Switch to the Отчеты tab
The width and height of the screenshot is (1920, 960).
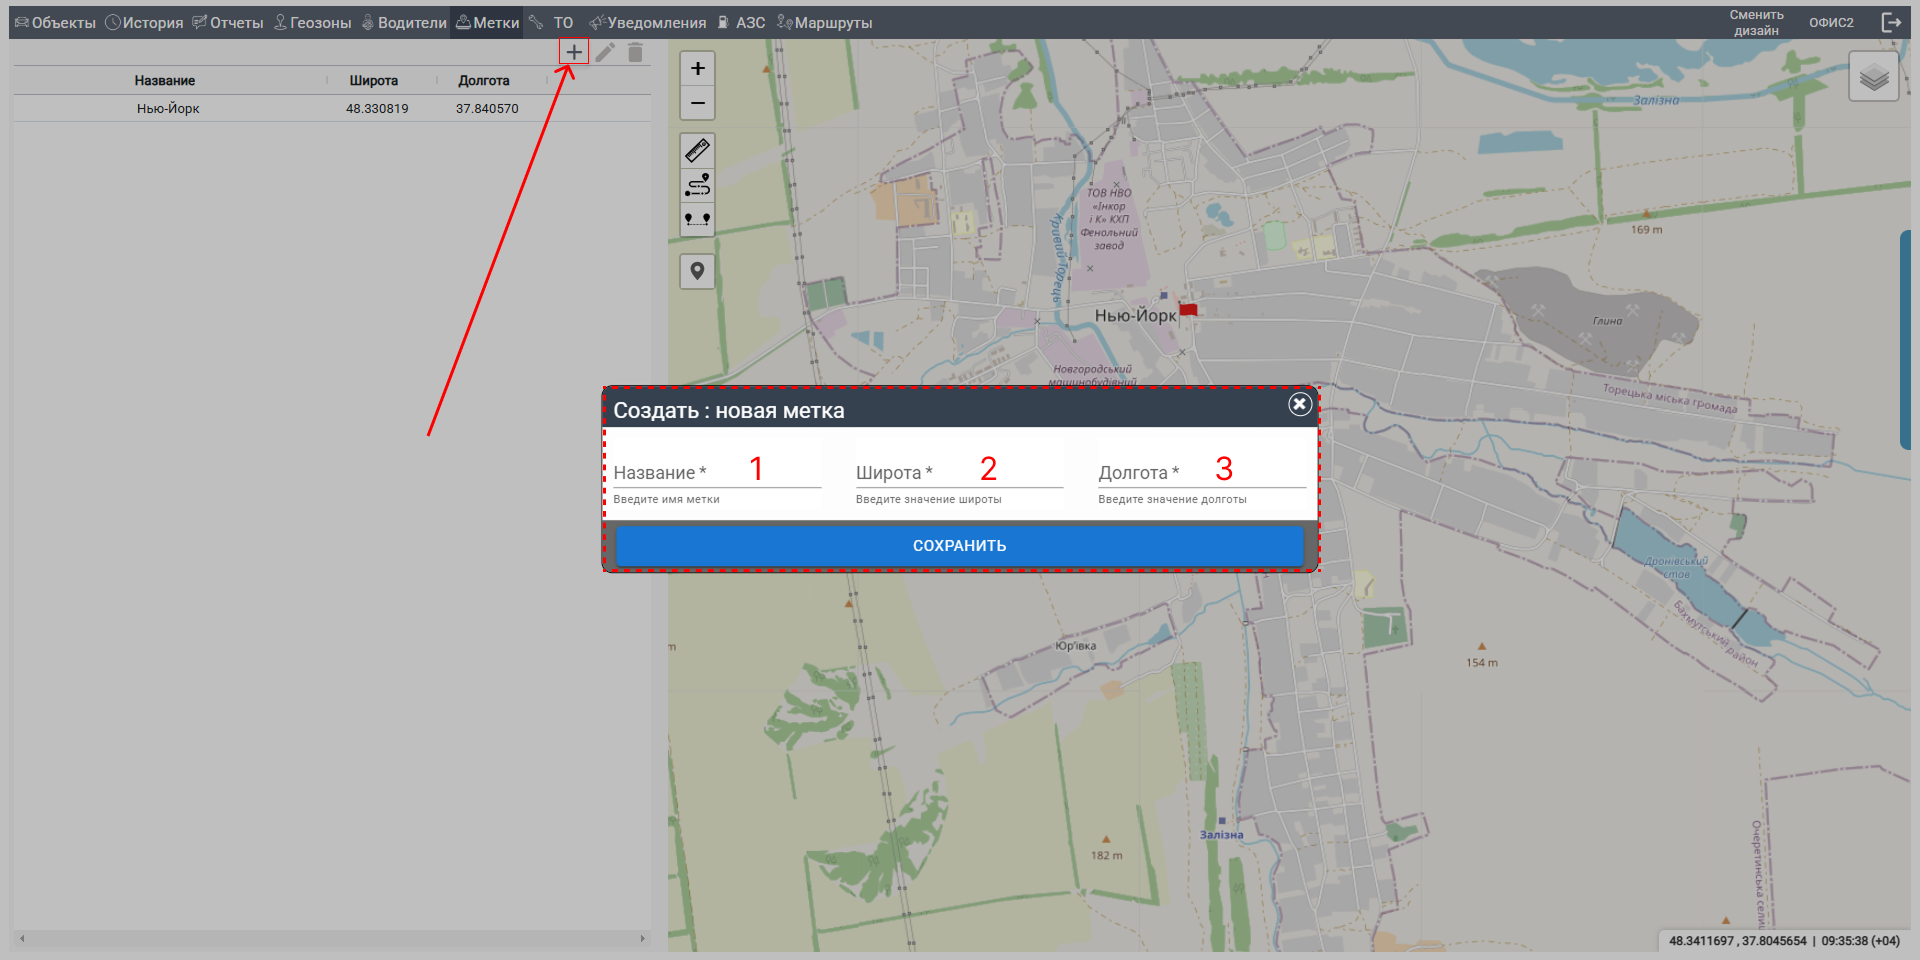coord(228,22)
